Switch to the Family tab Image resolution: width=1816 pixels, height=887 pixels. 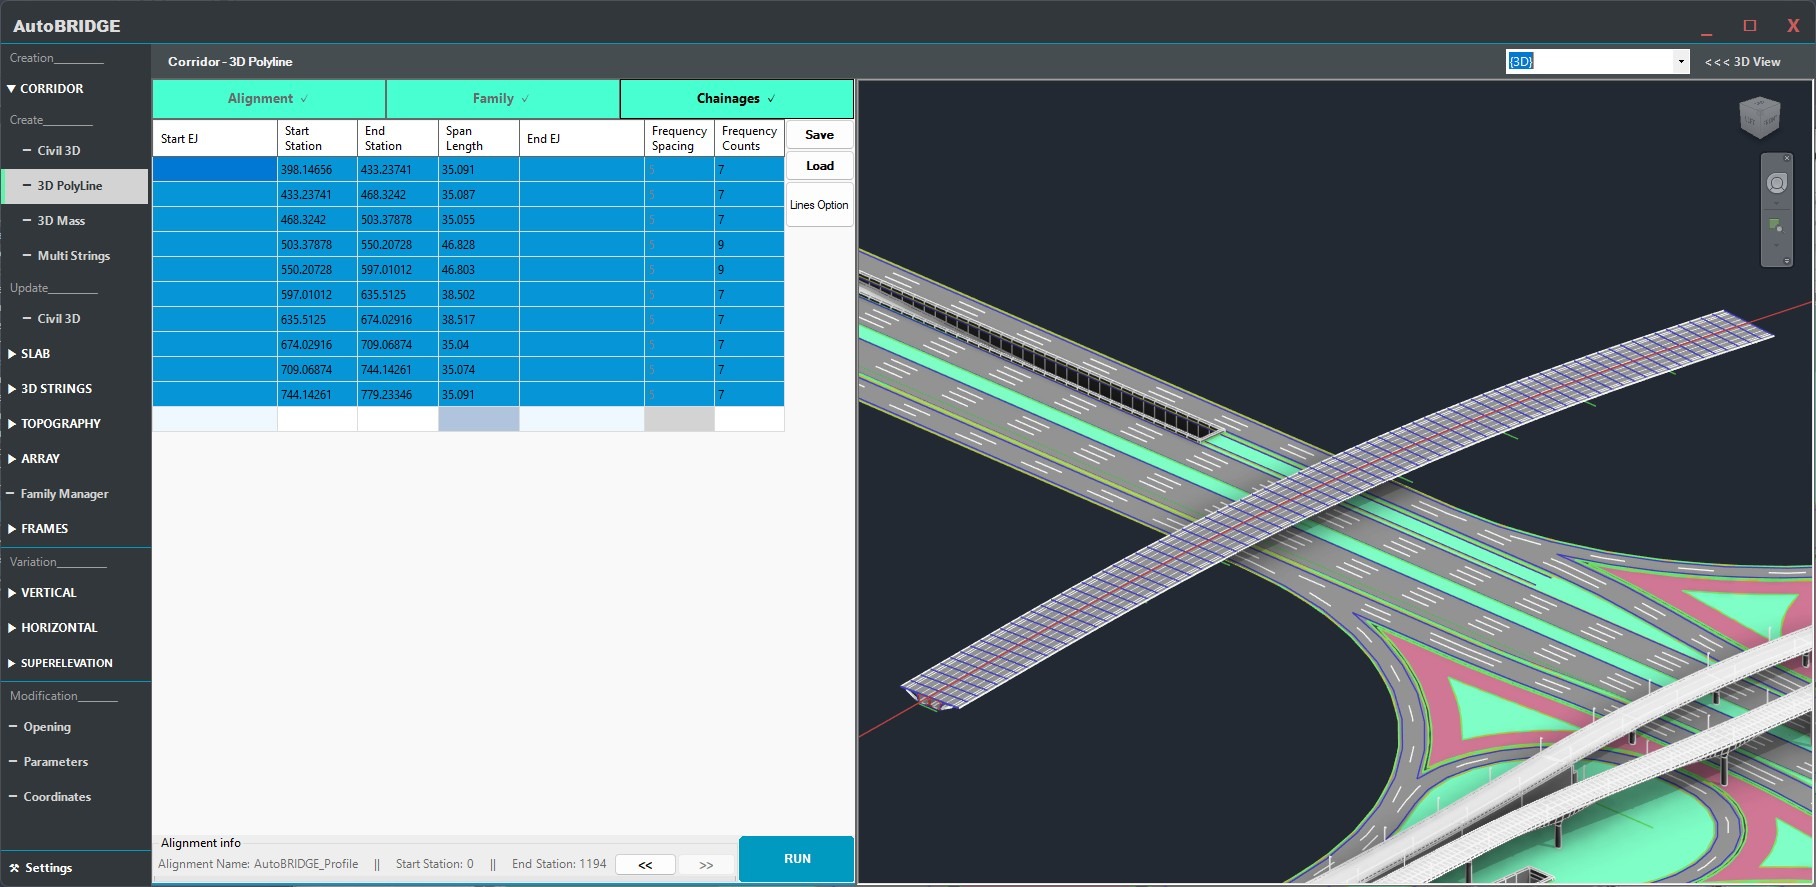point(502,99)
